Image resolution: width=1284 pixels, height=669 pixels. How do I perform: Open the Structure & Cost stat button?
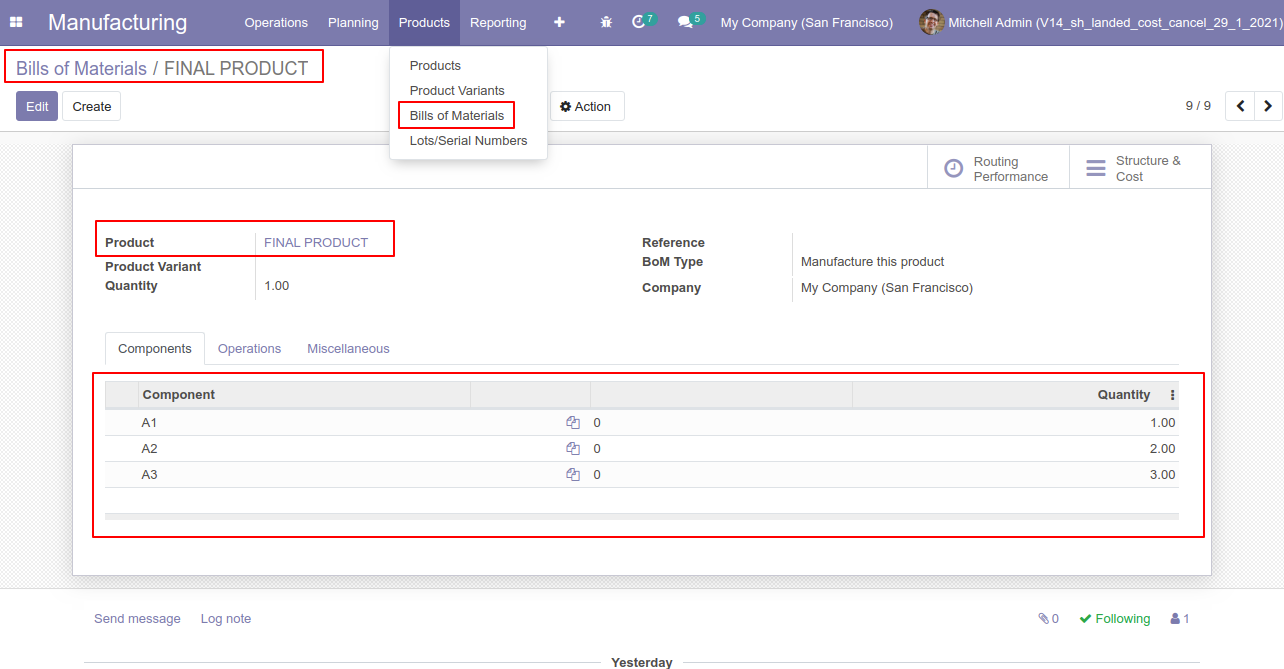coord(1140,169)
